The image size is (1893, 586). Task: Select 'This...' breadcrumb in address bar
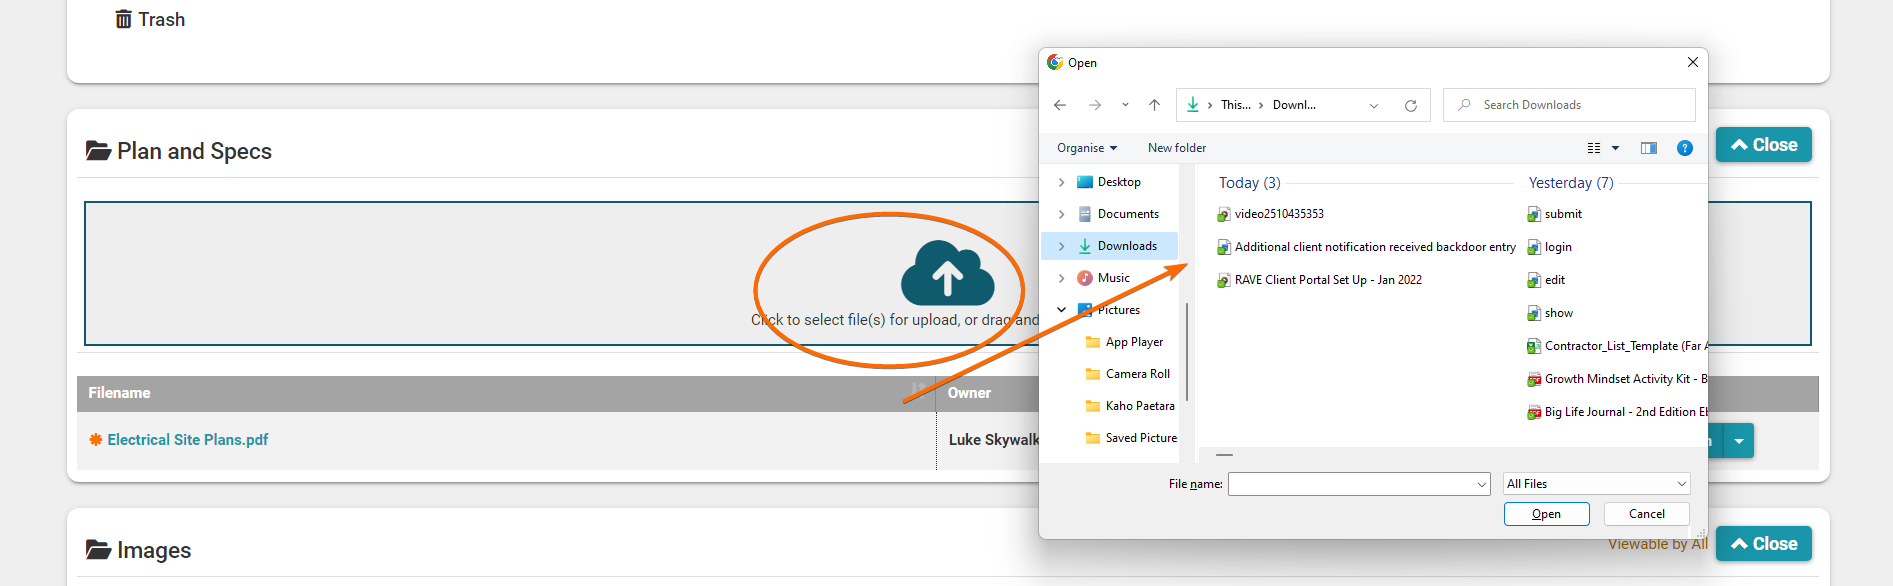[x=1235, y=105]
